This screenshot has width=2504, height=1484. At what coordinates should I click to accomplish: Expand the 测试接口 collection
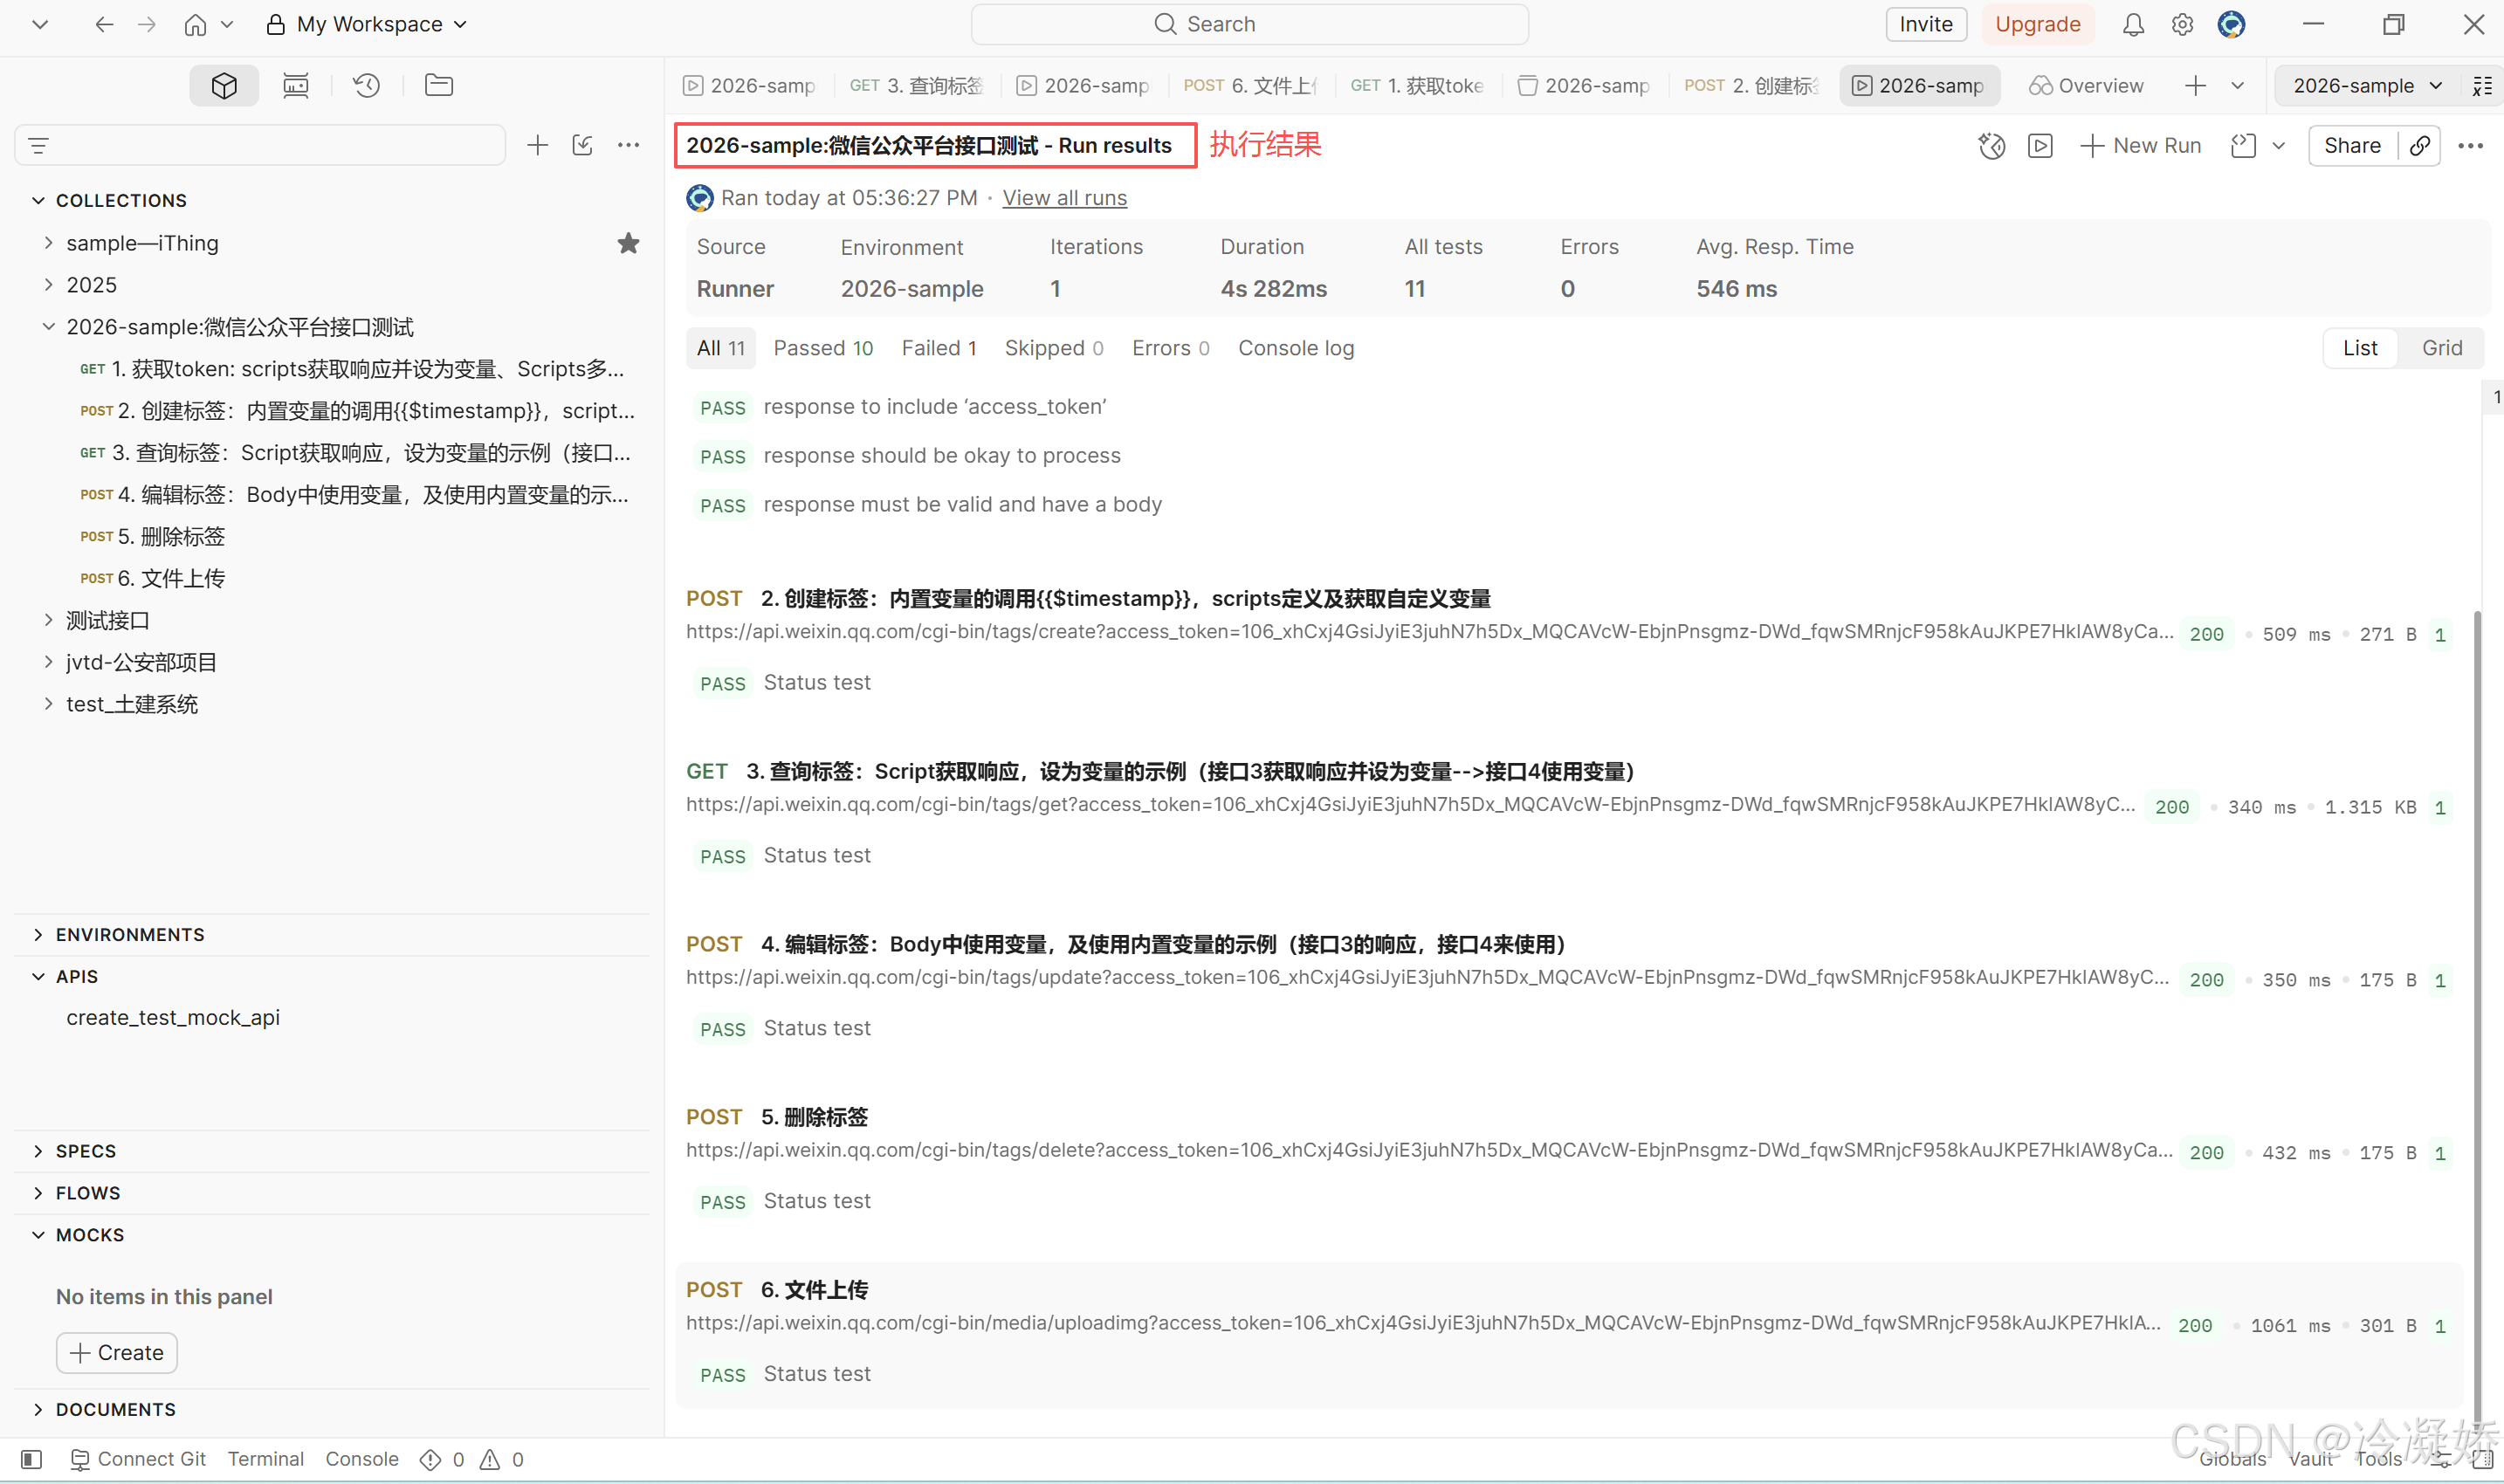coord(48,621)
